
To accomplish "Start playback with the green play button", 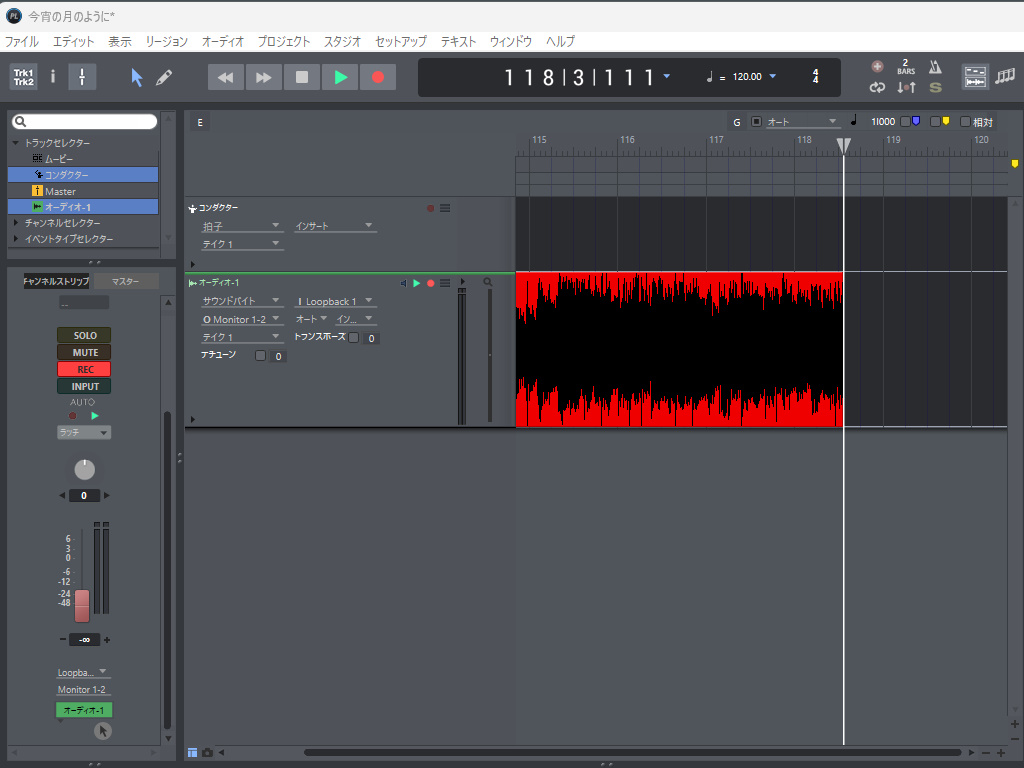I will (340, 77).
